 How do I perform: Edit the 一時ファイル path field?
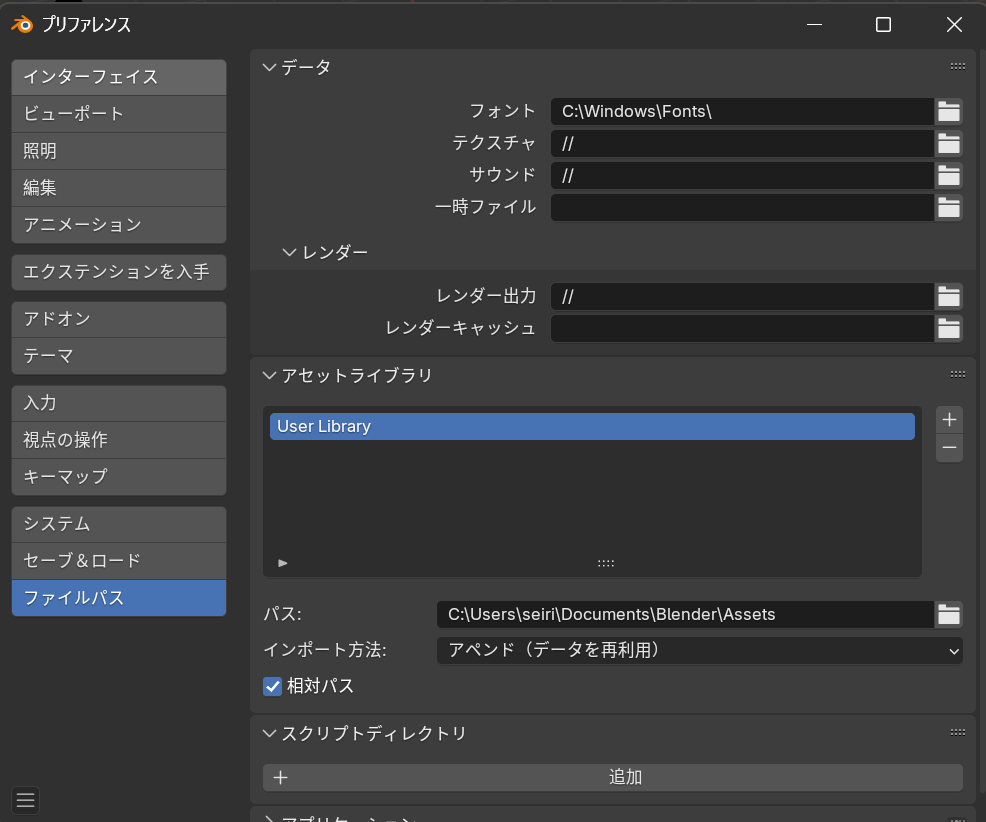[742, 208]
